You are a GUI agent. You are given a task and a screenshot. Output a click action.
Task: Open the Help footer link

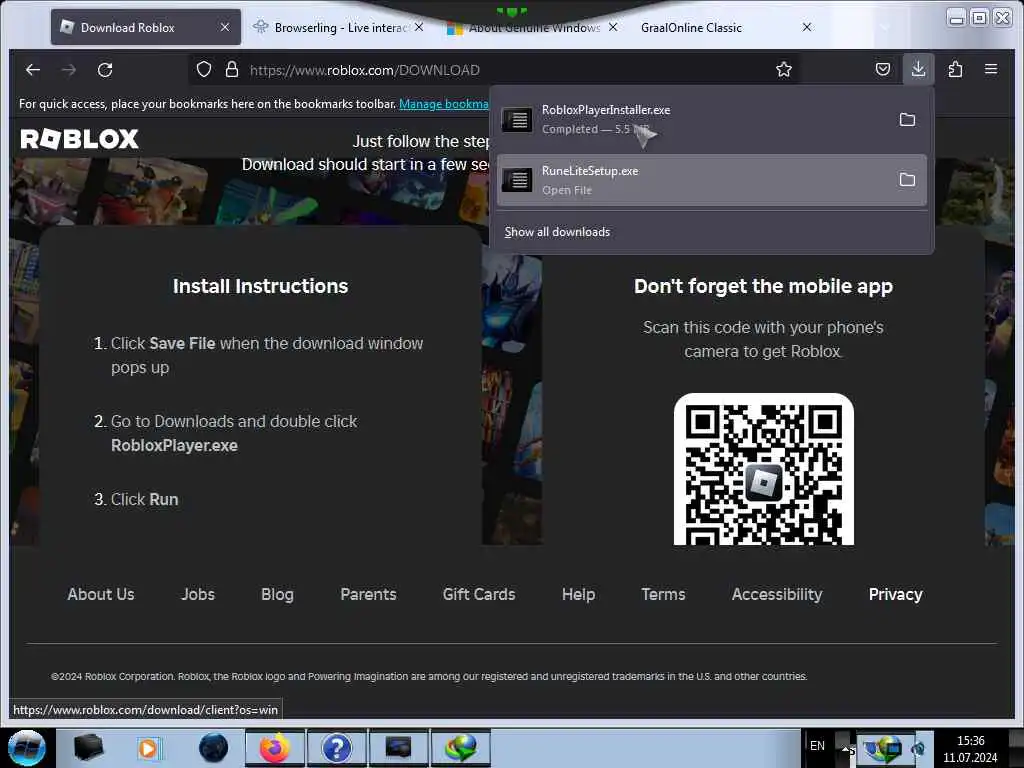(x=578, y=594)
